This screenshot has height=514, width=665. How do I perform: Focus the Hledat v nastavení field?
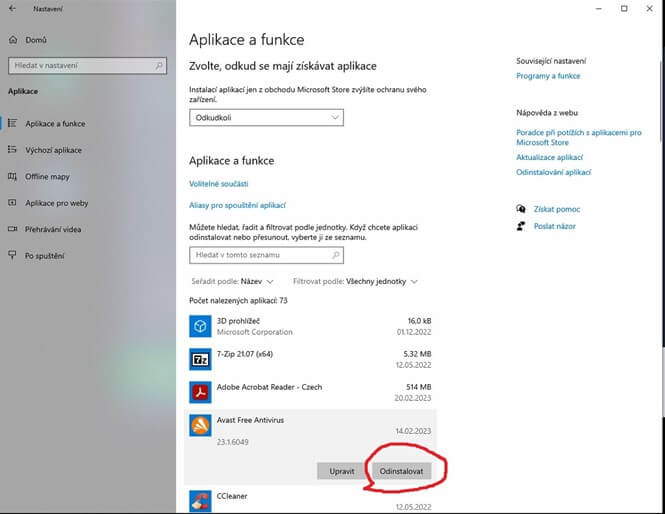click(x=87, y=66)
